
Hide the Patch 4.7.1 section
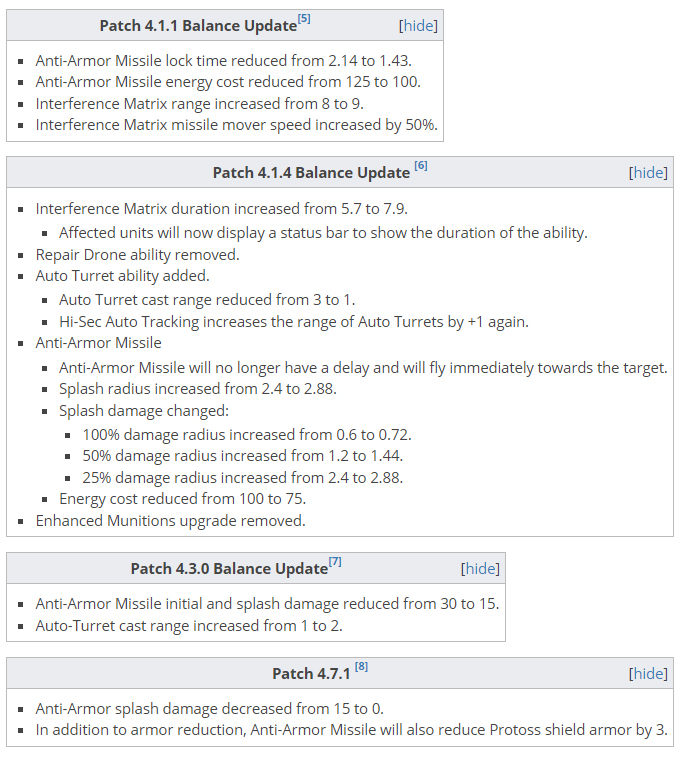point(648,673)
